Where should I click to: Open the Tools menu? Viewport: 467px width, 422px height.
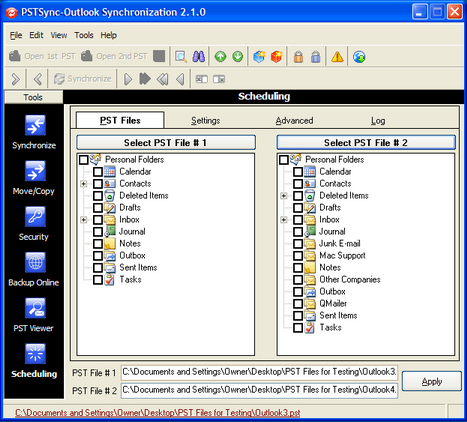click(x=84, y=35)
